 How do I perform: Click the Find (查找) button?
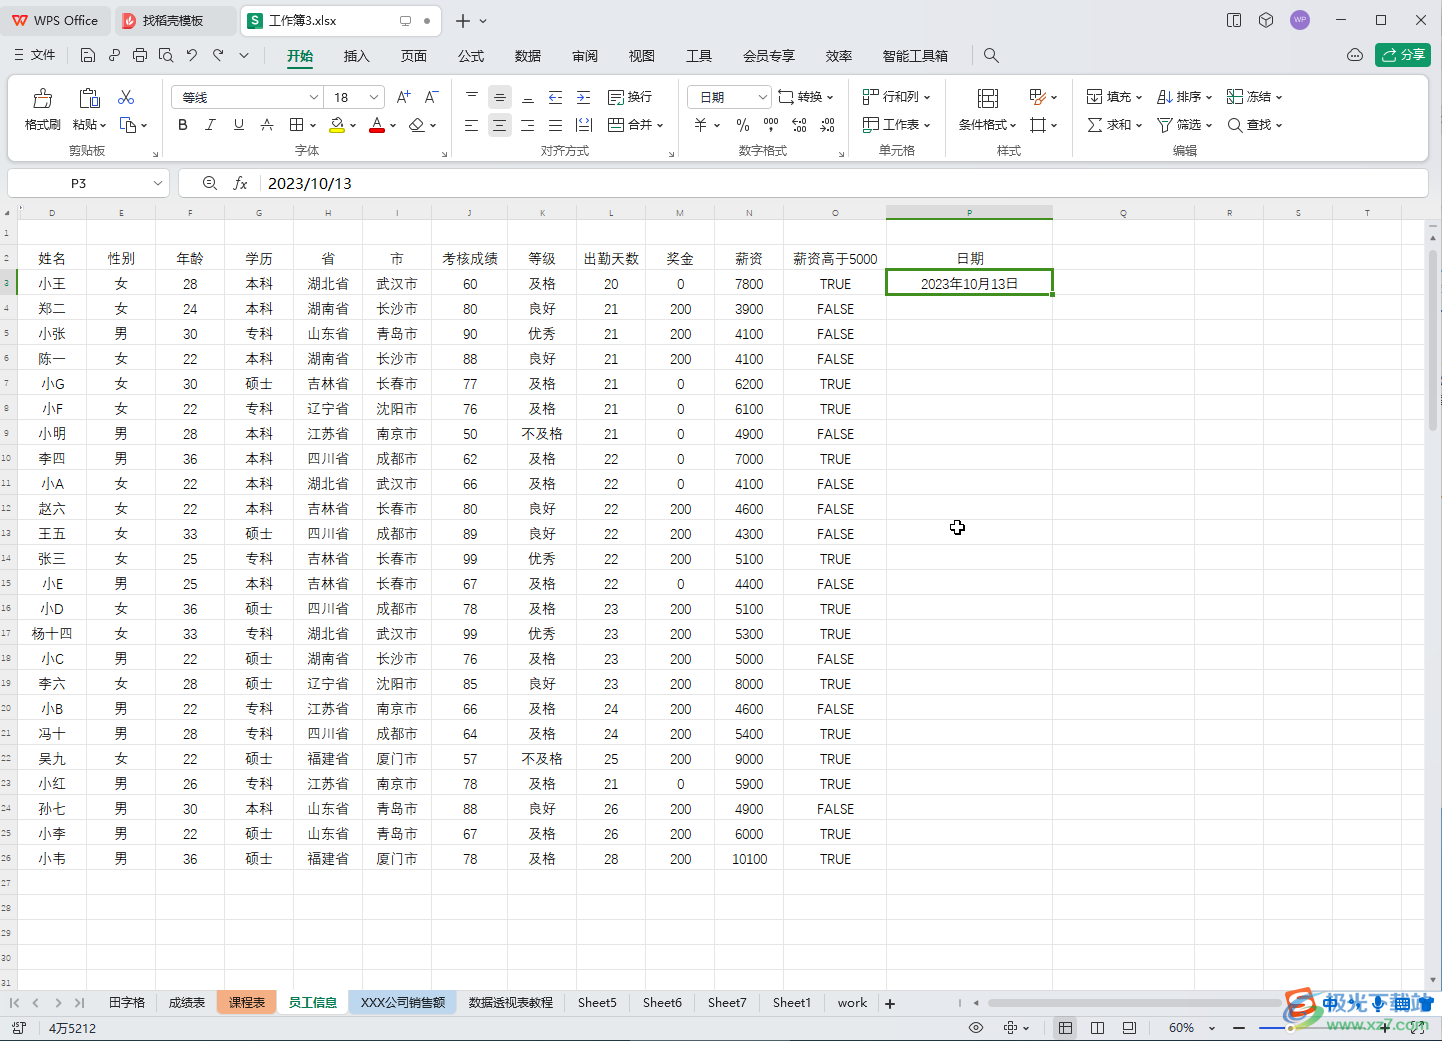1254,125
